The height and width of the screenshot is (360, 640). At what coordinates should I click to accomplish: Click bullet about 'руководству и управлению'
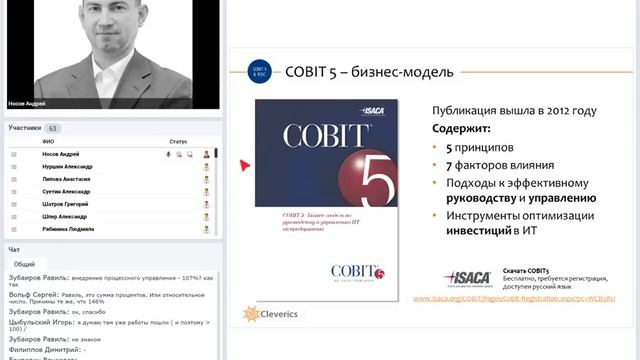pos(521,191)
